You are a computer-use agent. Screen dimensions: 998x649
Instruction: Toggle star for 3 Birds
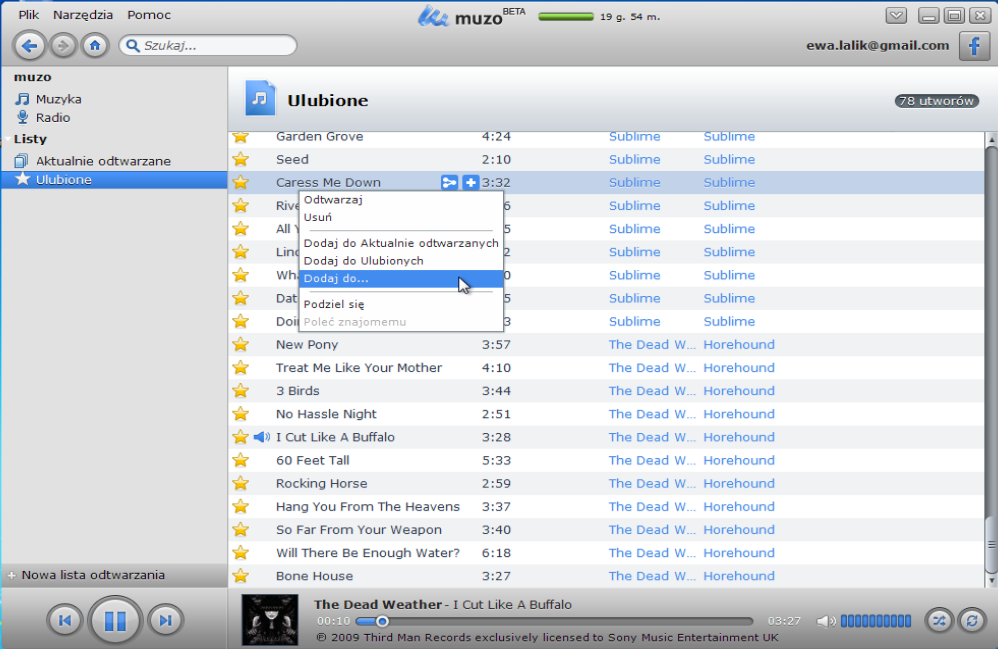(241, 391)
